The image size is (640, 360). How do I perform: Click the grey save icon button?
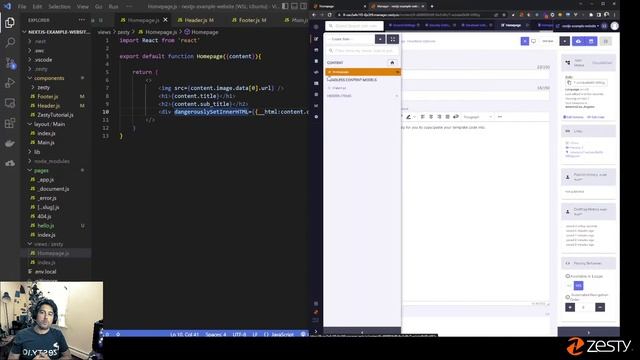(x=606, y=41)
